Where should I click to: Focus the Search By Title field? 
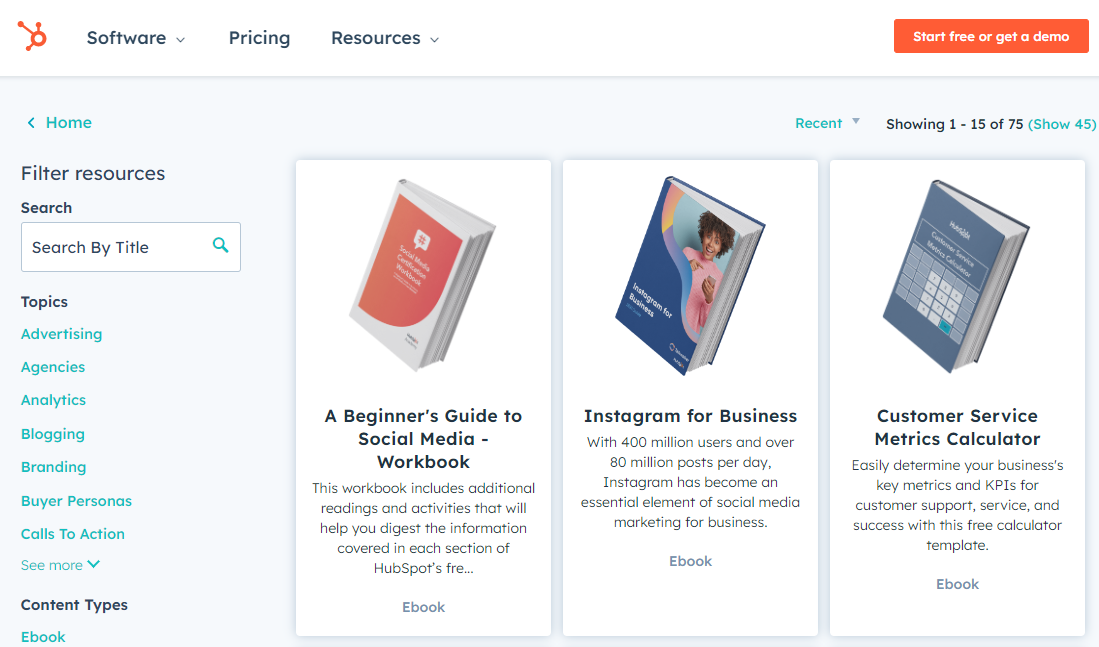(x=131, y=247)
